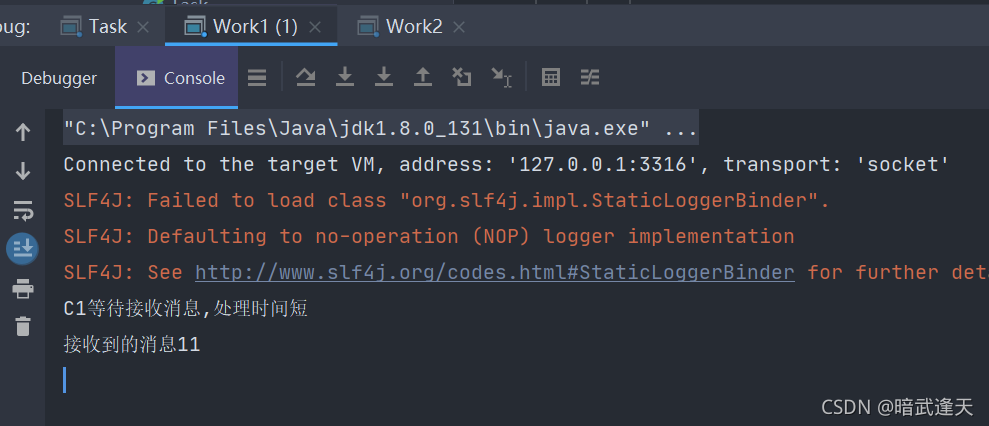Click the Task tab's window icon
989x426 pixels.
71,27
